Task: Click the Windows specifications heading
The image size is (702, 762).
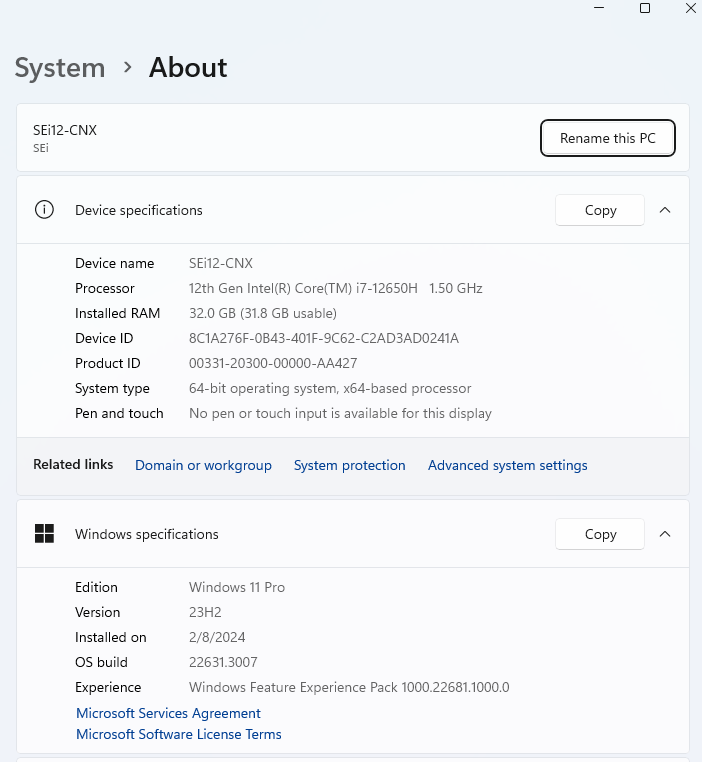Action: point(147,534)
